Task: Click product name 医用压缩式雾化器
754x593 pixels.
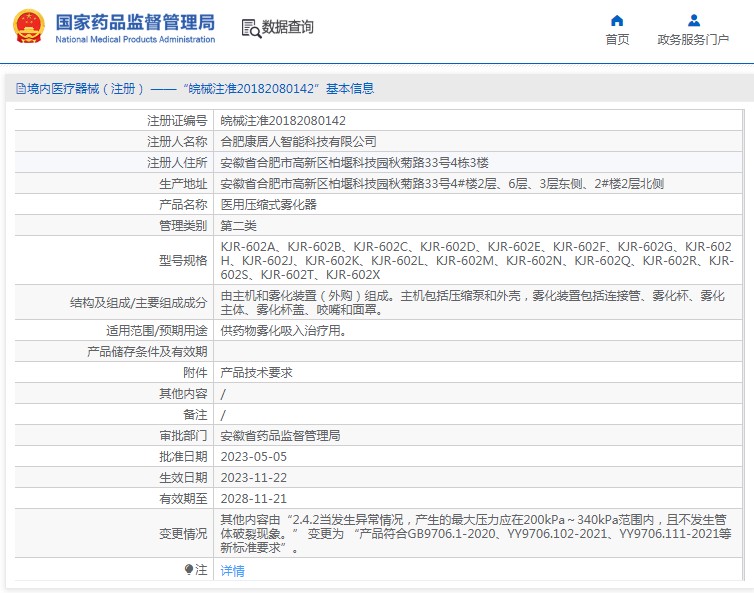Action: tap(268, 204)
